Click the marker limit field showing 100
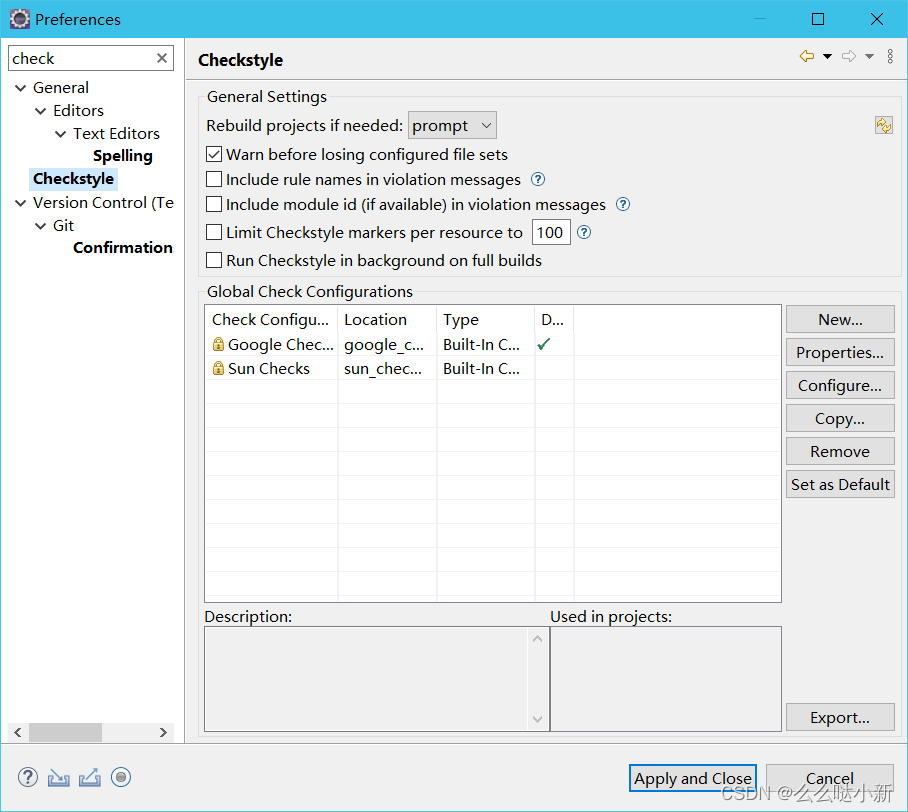Screen dimensions: 908x812 (x=551, y=232)
